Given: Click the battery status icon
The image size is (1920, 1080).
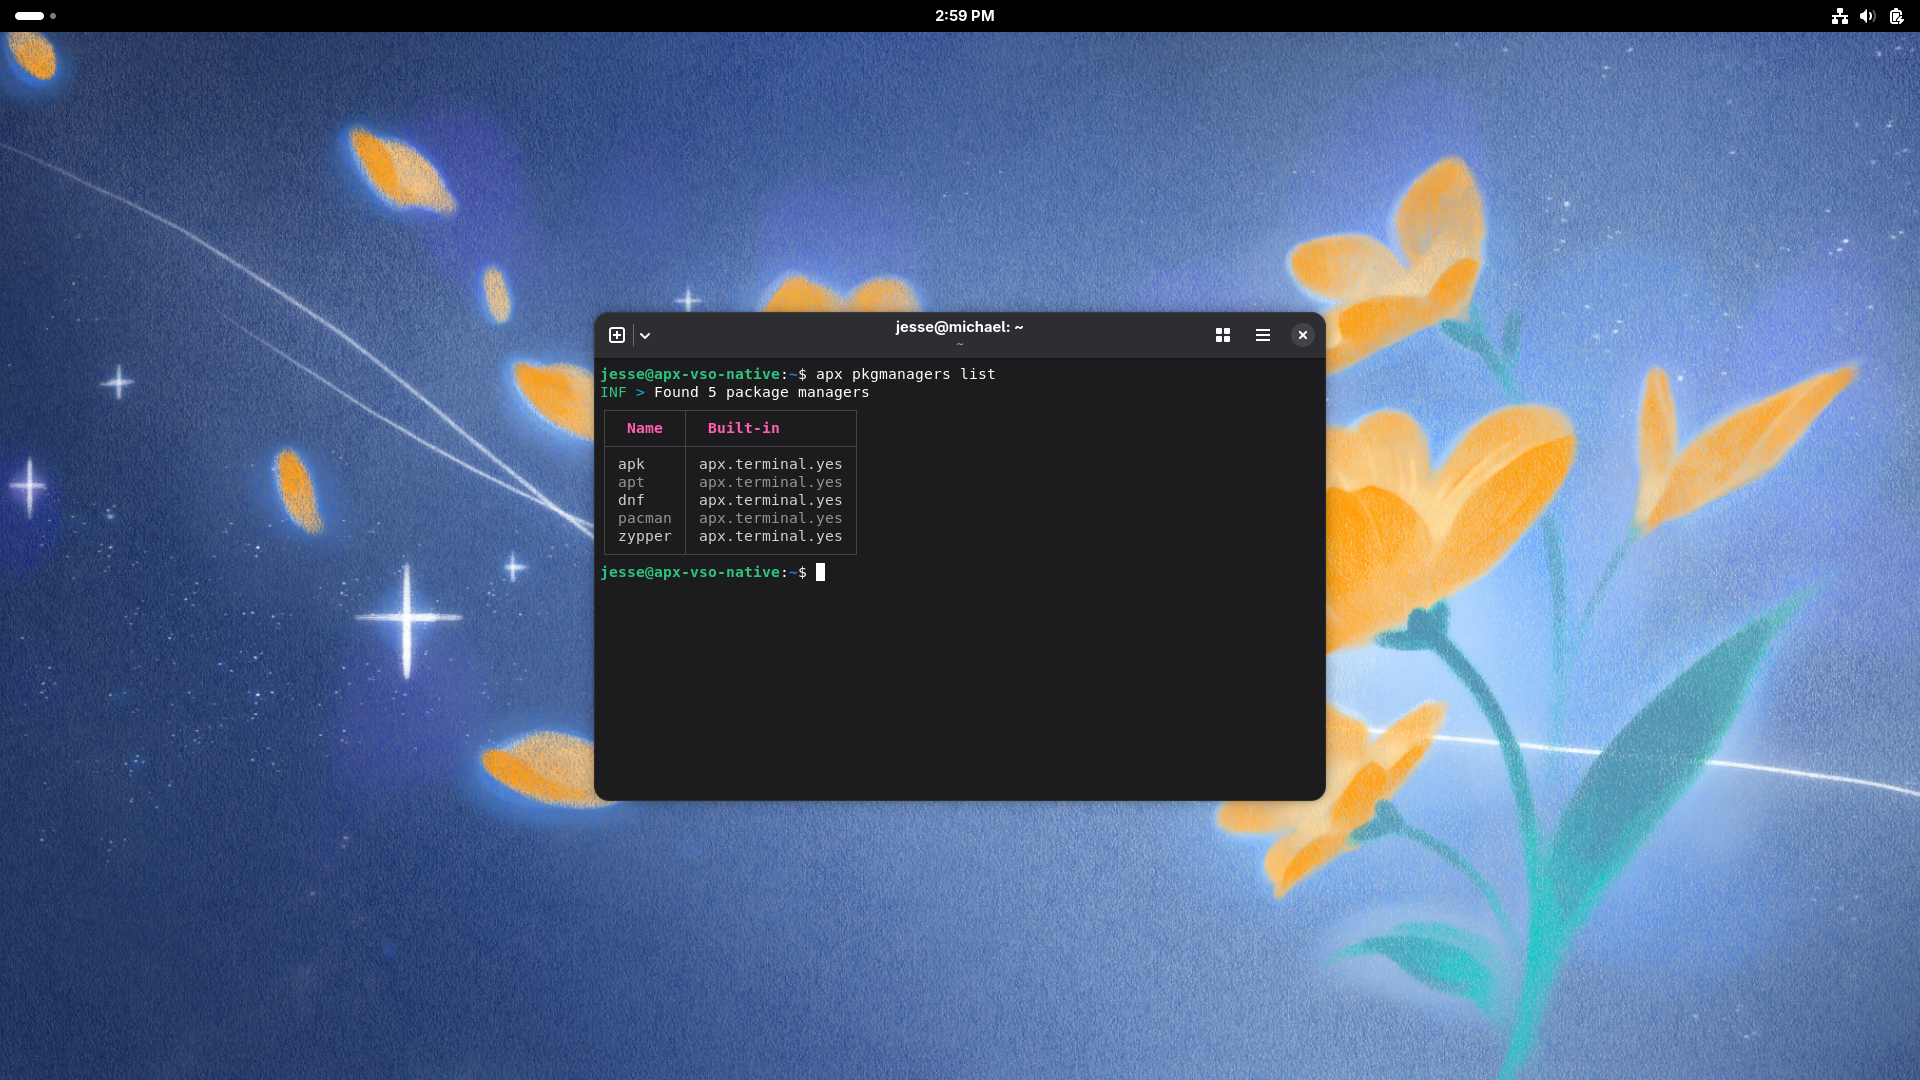Looking at the screenshot, I should pos(1896,16).
